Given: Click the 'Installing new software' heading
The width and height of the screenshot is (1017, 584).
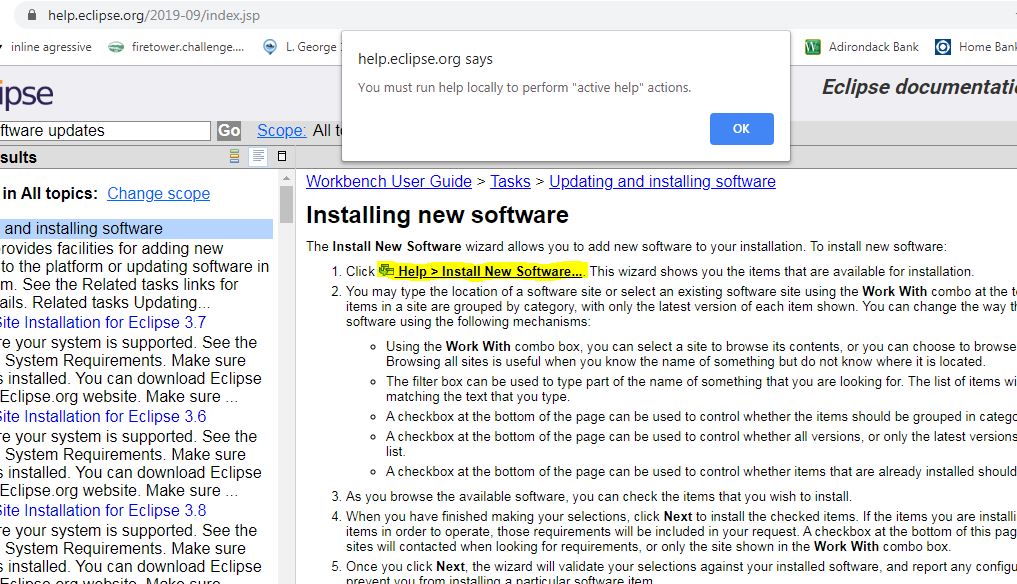Looking at the screenshot, I should (x=437, y=215).
